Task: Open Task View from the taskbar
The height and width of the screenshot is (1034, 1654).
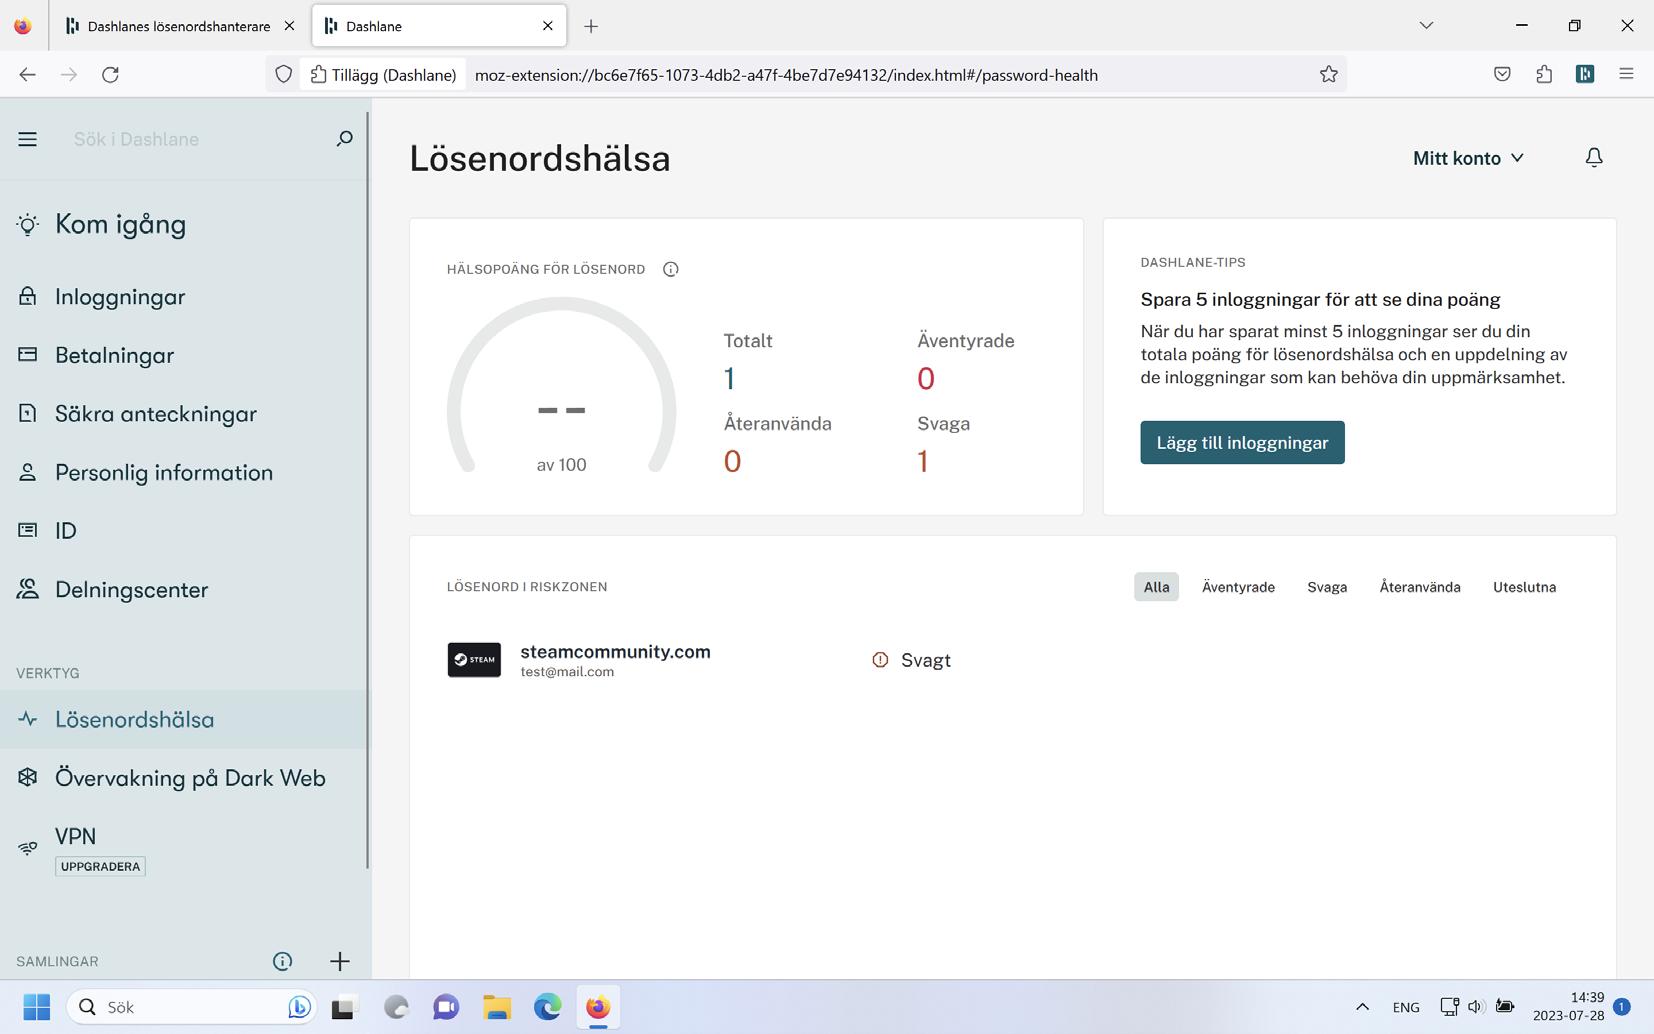Action: coord(343,1007)
